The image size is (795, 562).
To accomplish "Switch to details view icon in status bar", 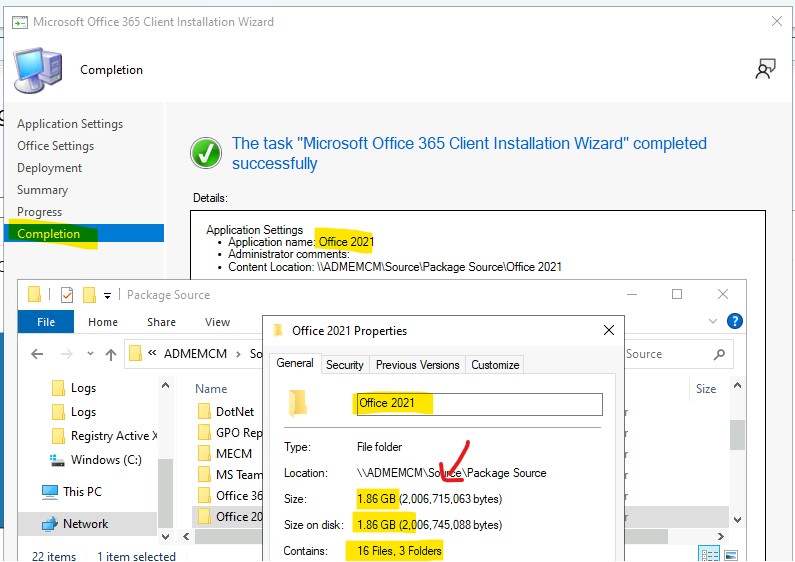I will coord(709,555).
